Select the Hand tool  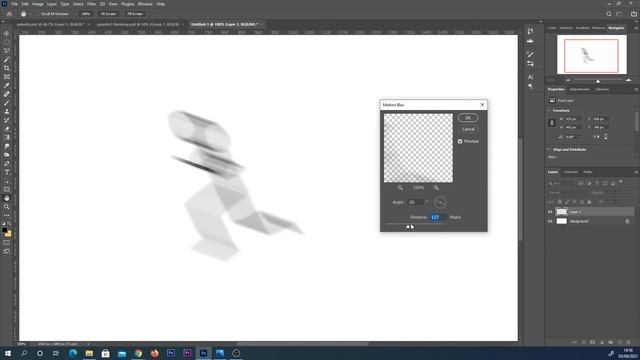(x=7, y=198)
